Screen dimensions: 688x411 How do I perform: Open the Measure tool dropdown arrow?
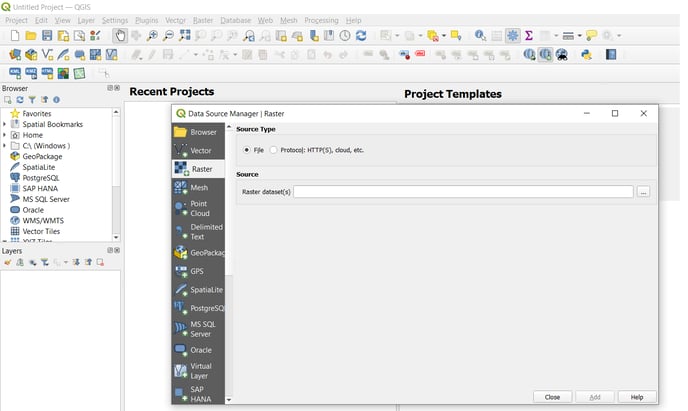click(x=579, y=36)
